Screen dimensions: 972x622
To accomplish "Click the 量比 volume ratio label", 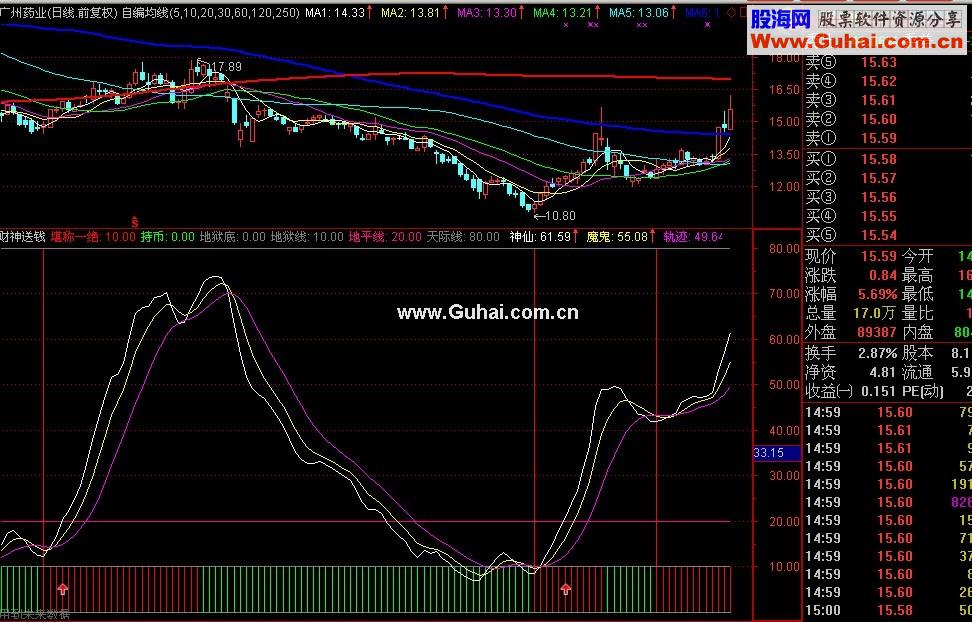I will 917,313.
